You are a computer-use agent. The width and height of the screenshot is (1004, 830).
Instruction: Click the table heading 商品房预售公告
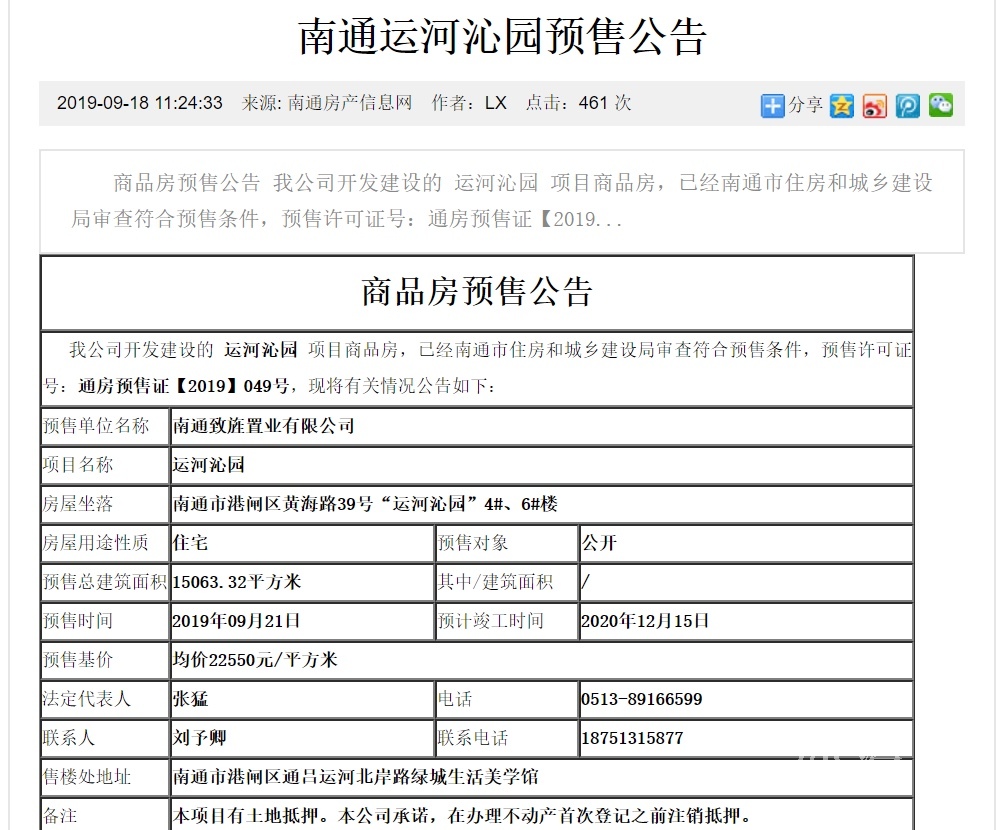point(476,292)
